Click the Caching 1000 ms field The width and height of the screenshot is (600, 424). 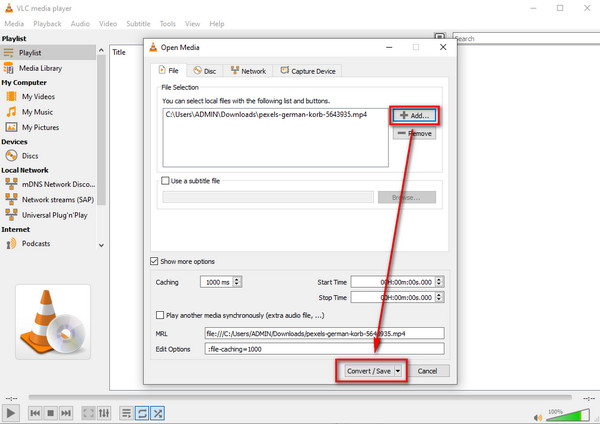tap(217, 282)
